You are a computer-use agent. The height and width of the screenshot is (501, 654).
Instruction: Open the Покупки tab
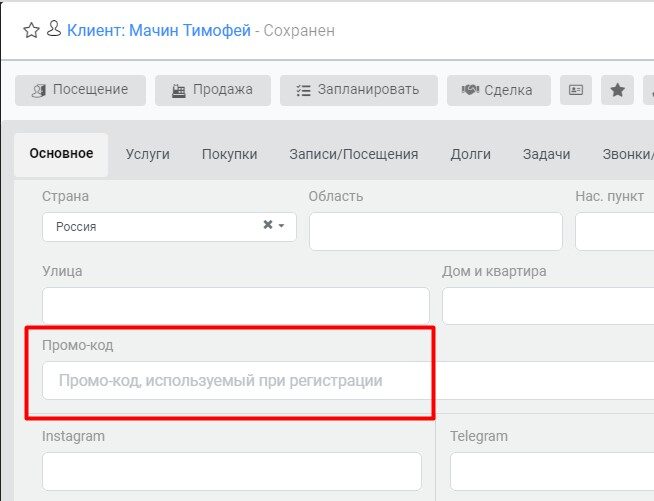(x=229, y=154)
